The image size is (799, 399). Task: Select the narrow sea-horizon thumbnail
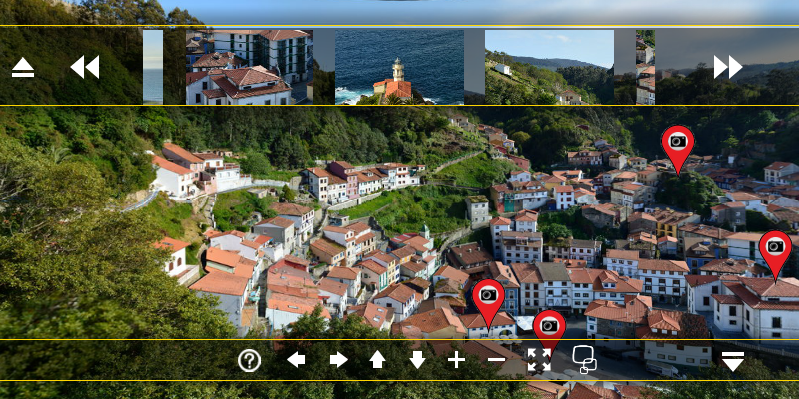(x=153, y=67)
